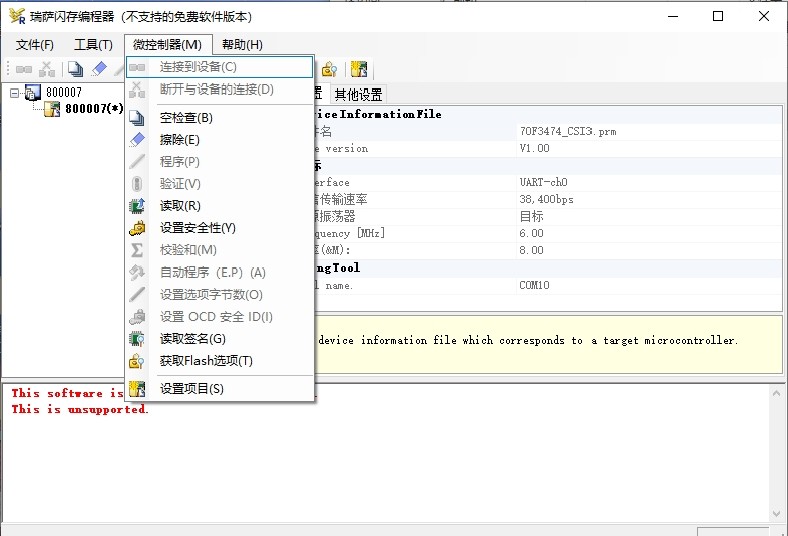The width and height of the screenshot is (788, 536).
Task: Choose 程序(P) program entry in menu
Action: coord(219,162)
